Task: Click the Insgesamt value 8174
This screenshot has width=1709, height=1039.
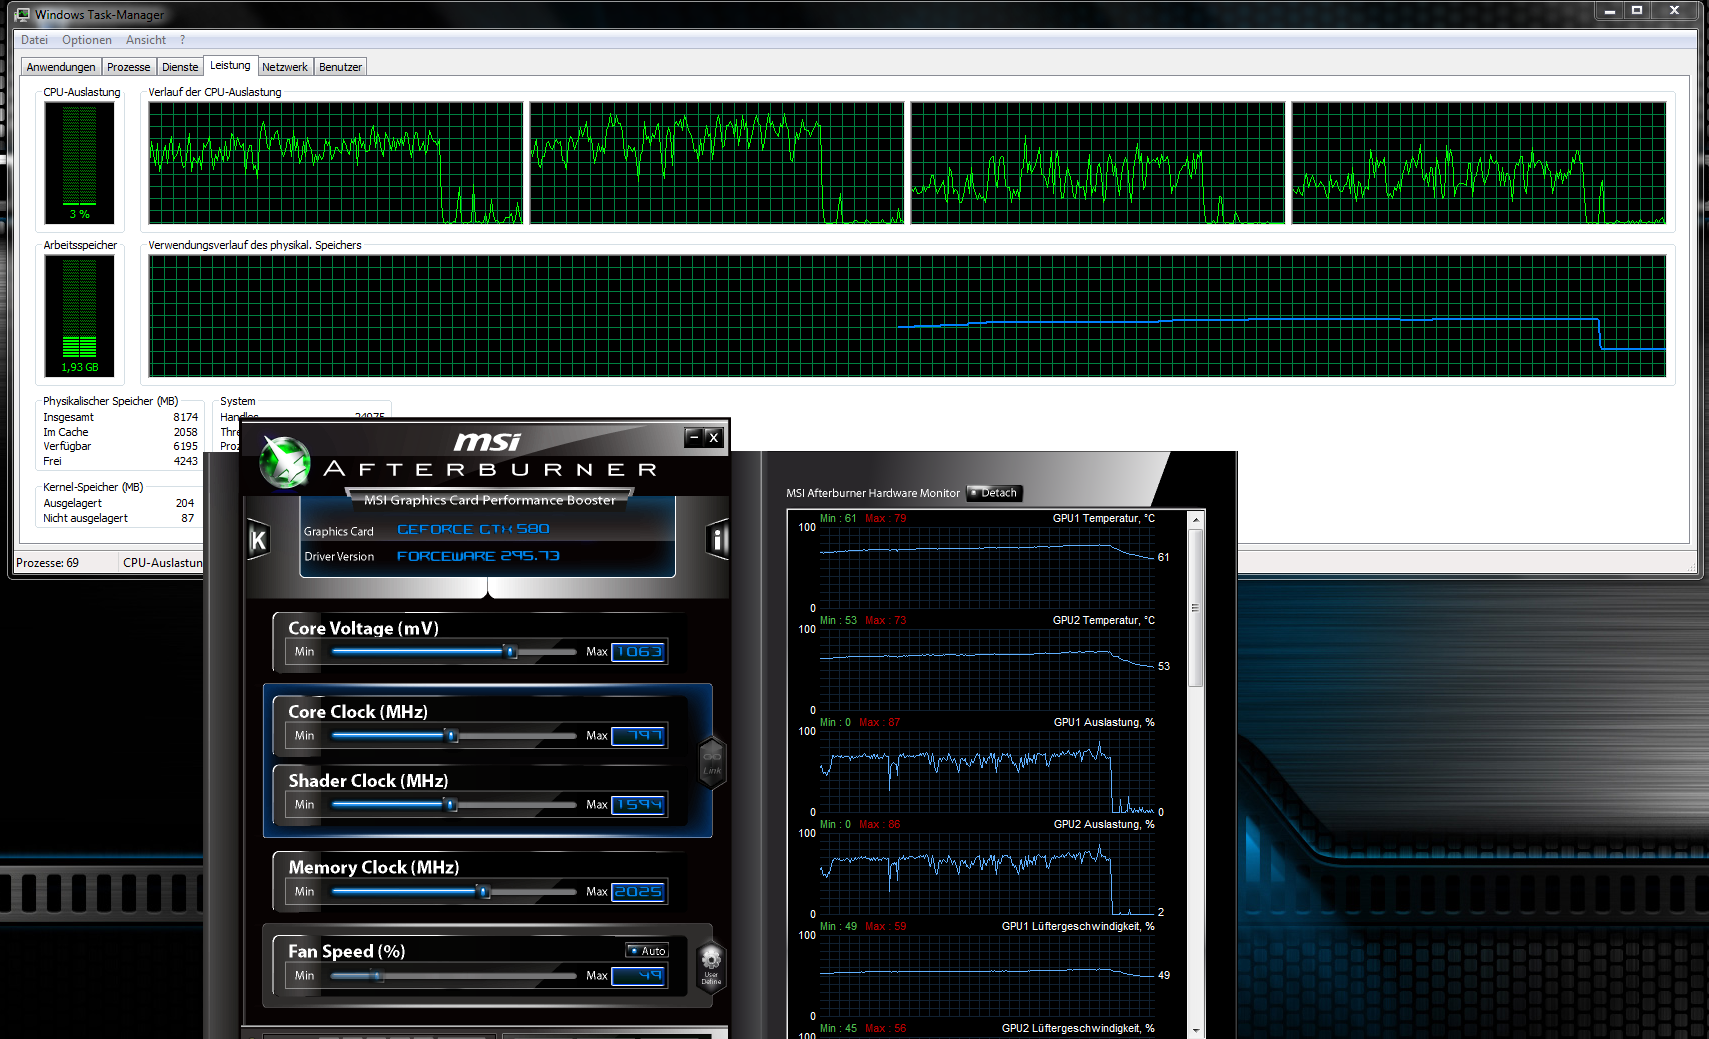Action: coord(186,418)
